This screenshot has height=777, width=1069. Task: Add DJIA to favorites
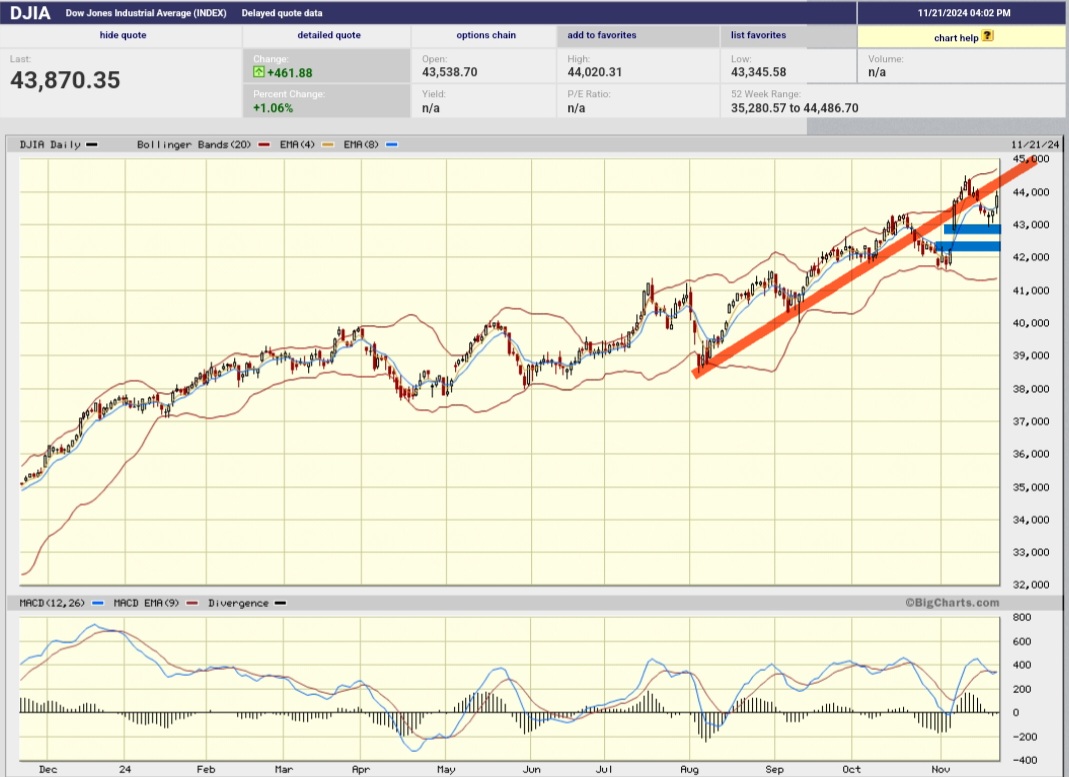click(602, 35)
